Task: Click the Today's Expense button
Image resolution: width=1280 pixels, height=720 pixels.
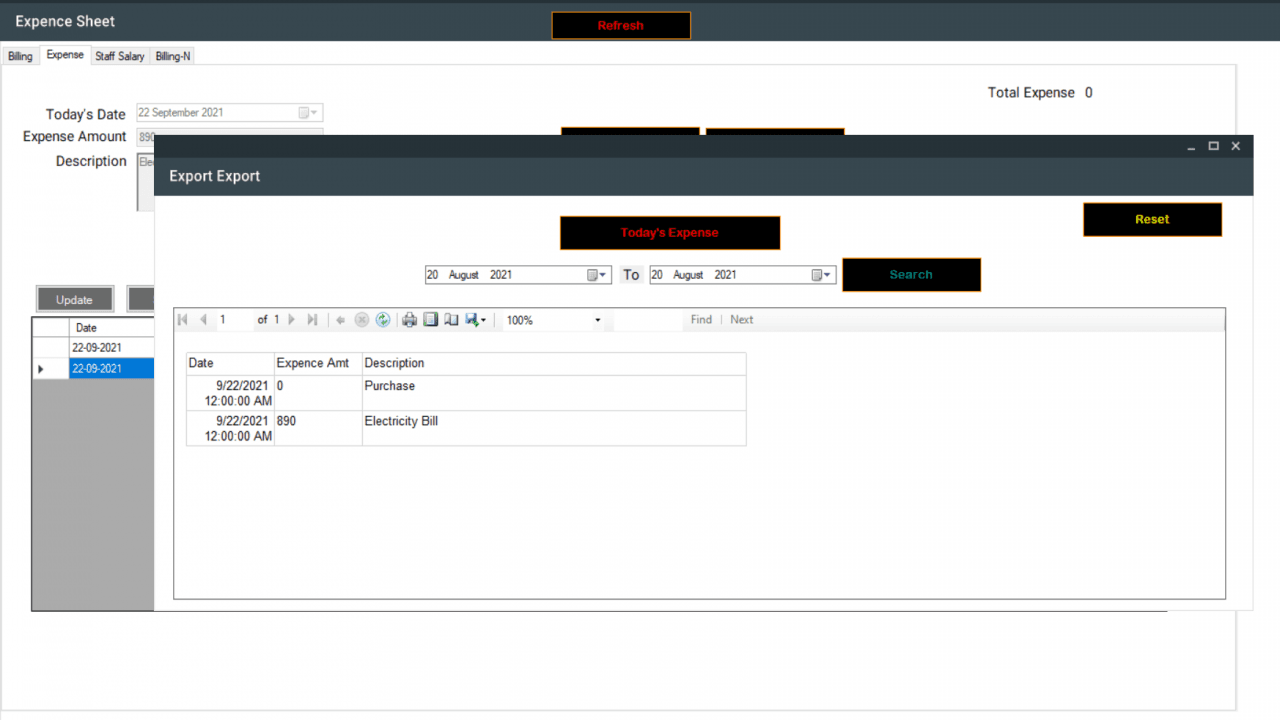Action: tap(670, 233)
